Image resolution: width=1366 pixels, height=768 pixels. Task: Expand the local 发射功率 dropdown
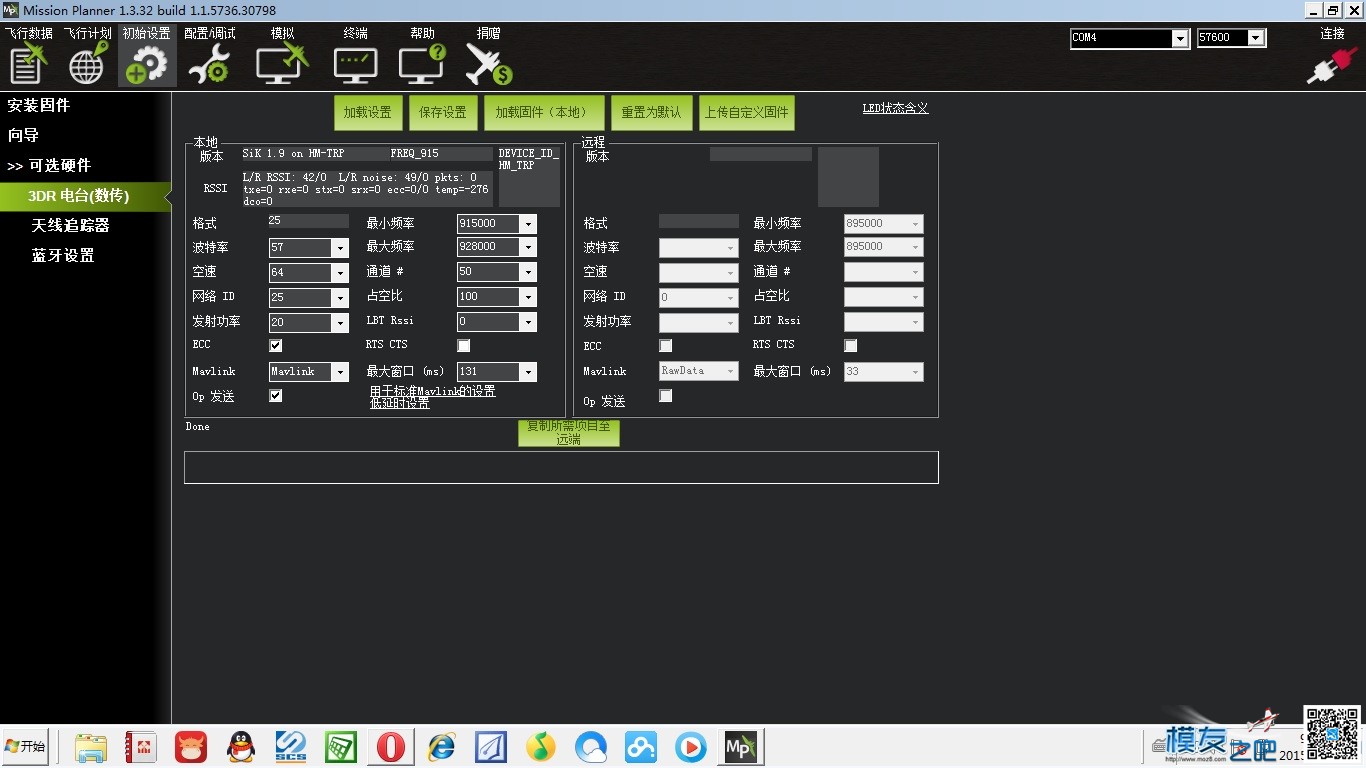tap(340, 322)
